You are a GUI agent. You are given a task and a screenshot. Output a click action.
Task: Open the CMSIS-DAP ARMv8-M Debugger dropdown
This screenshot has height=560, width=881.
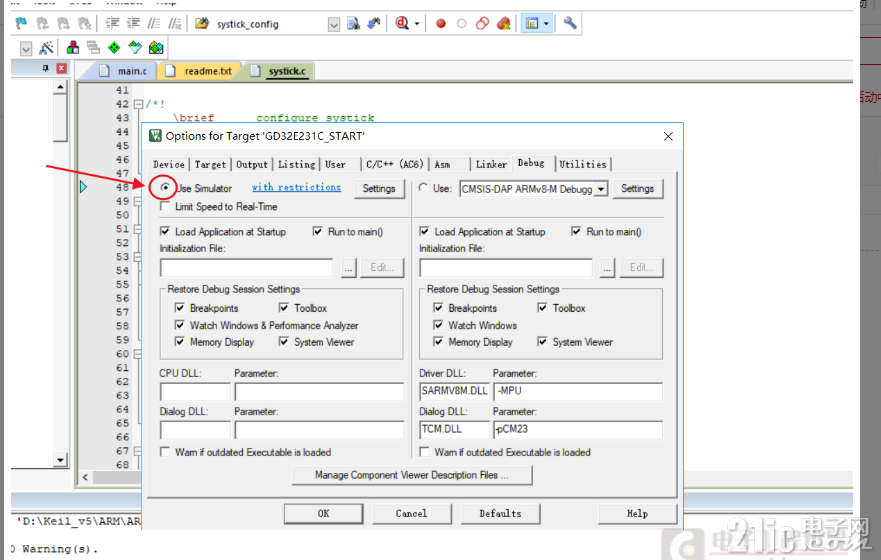tap(601, 189)
